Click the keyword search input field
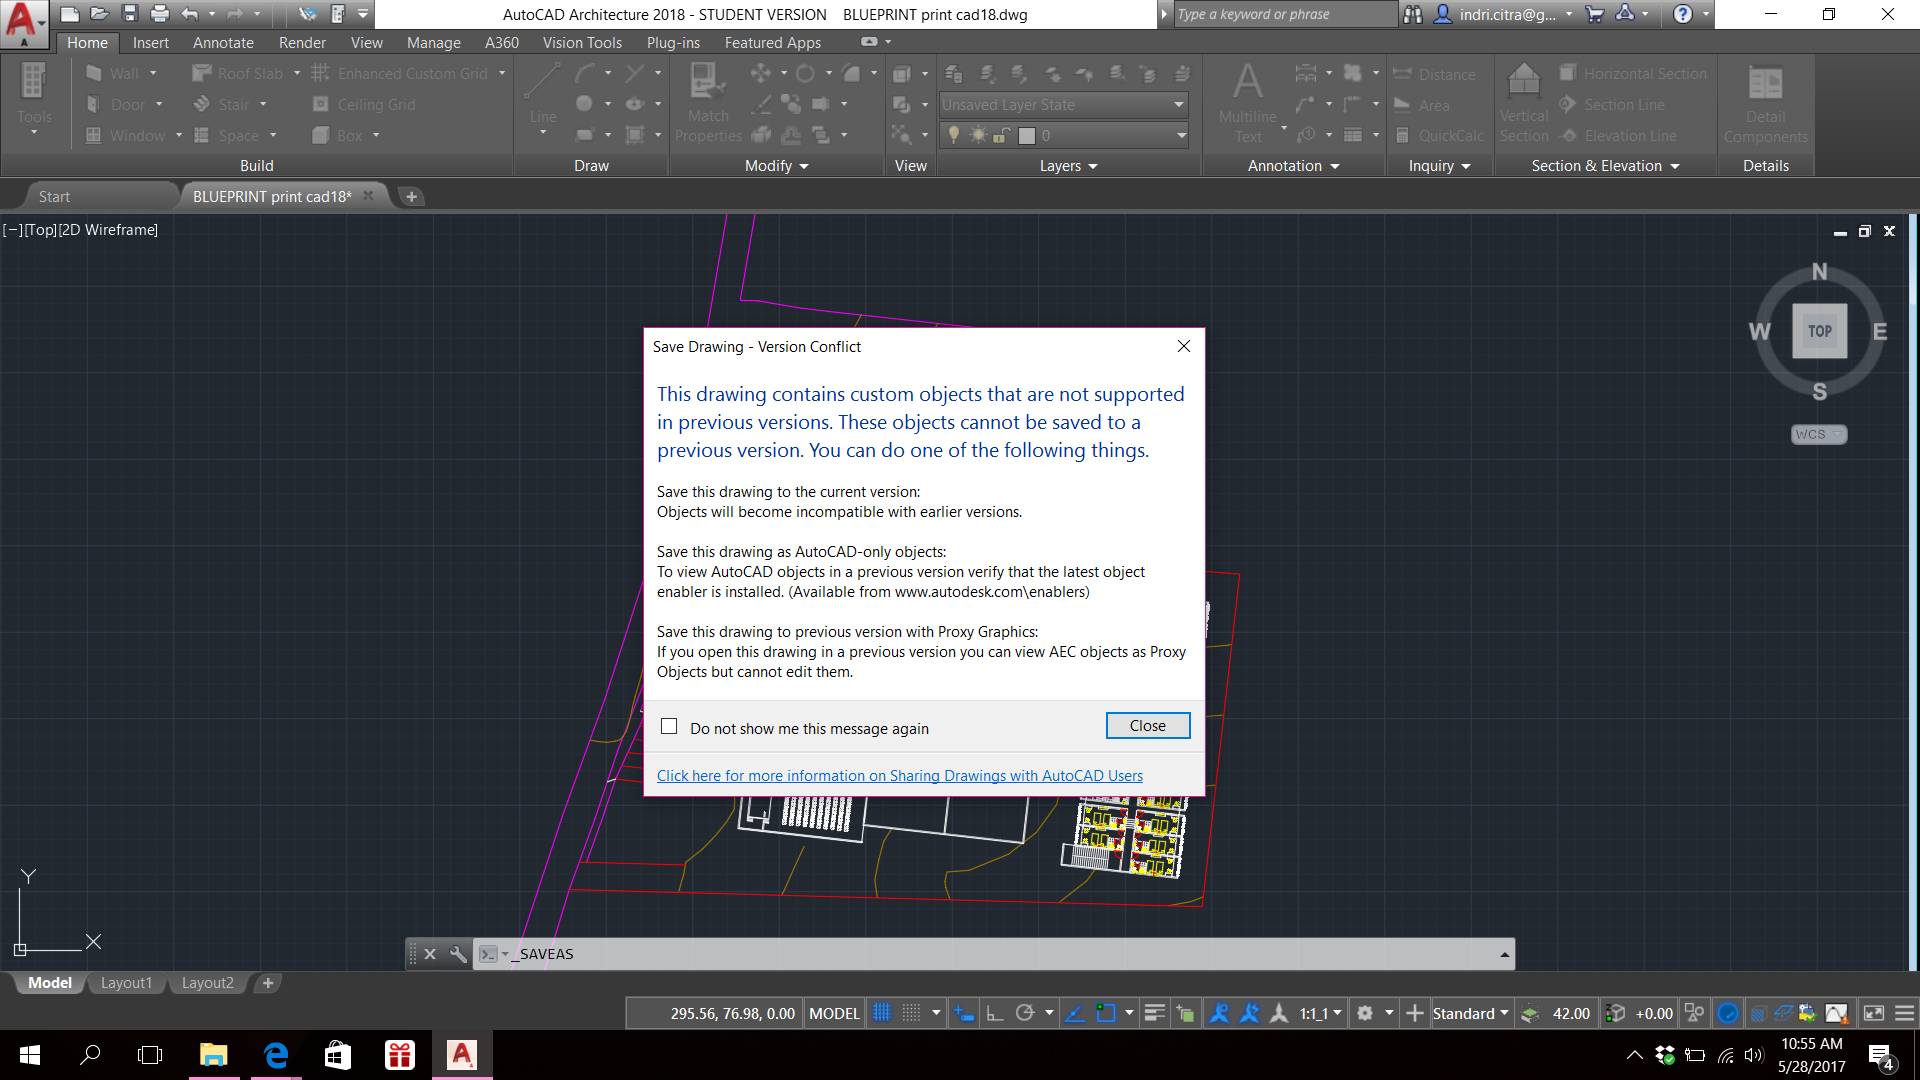The width and height of the screenshot is (1920, 1080). 1284,14
